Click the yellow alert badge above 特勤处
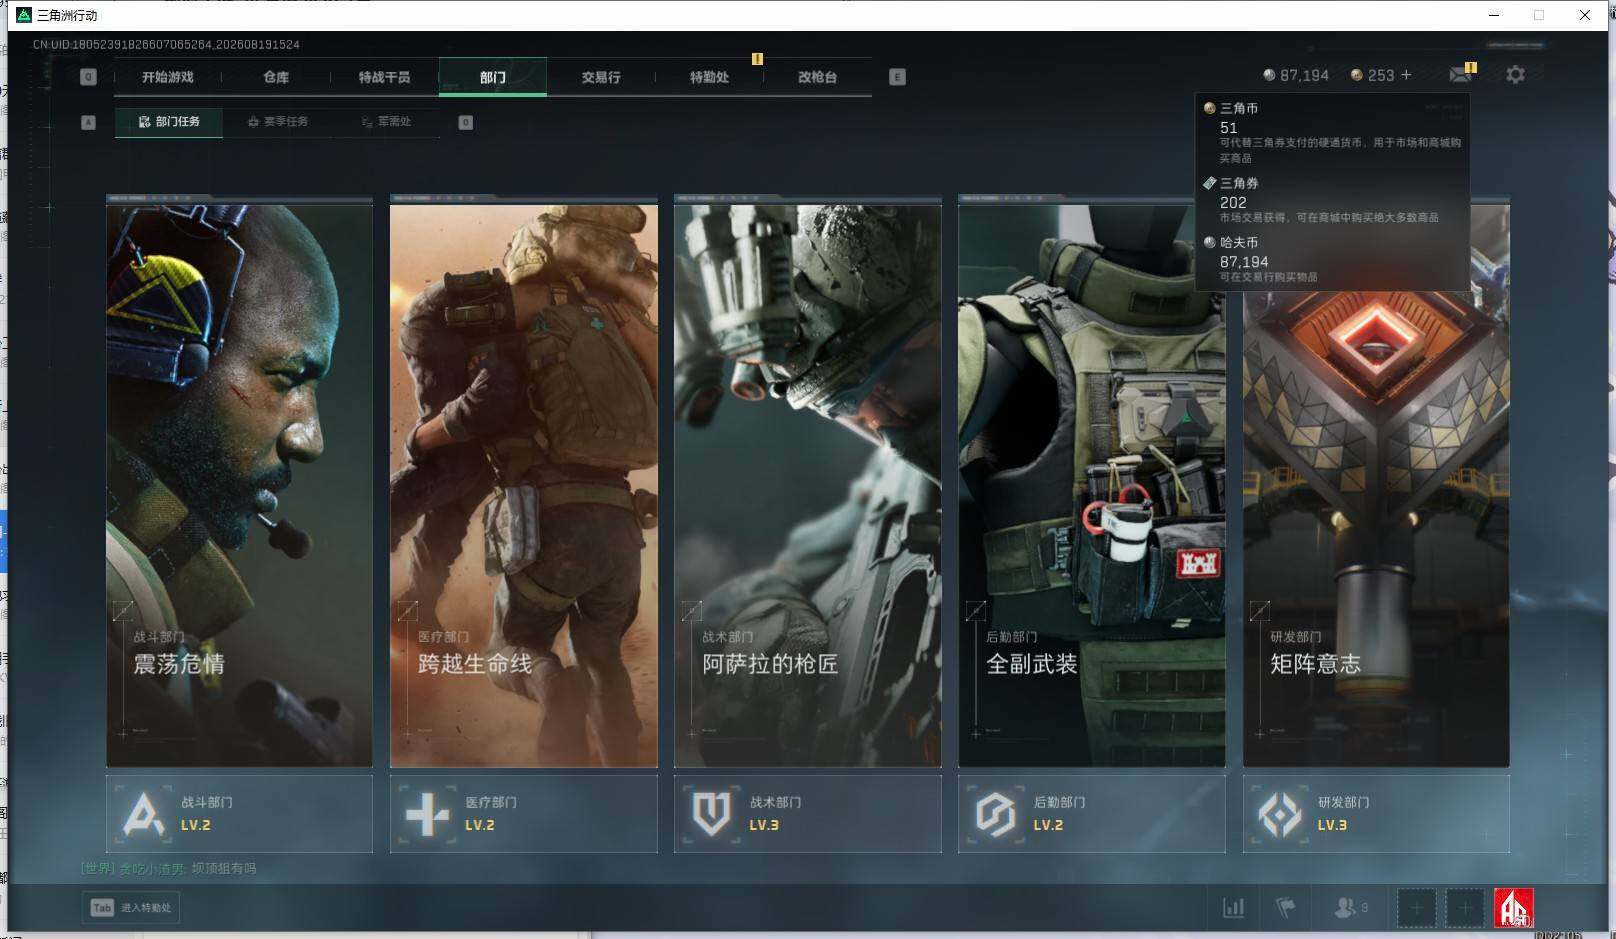The width and height of the screenshot is (1616, 939). tap(757, 59)
